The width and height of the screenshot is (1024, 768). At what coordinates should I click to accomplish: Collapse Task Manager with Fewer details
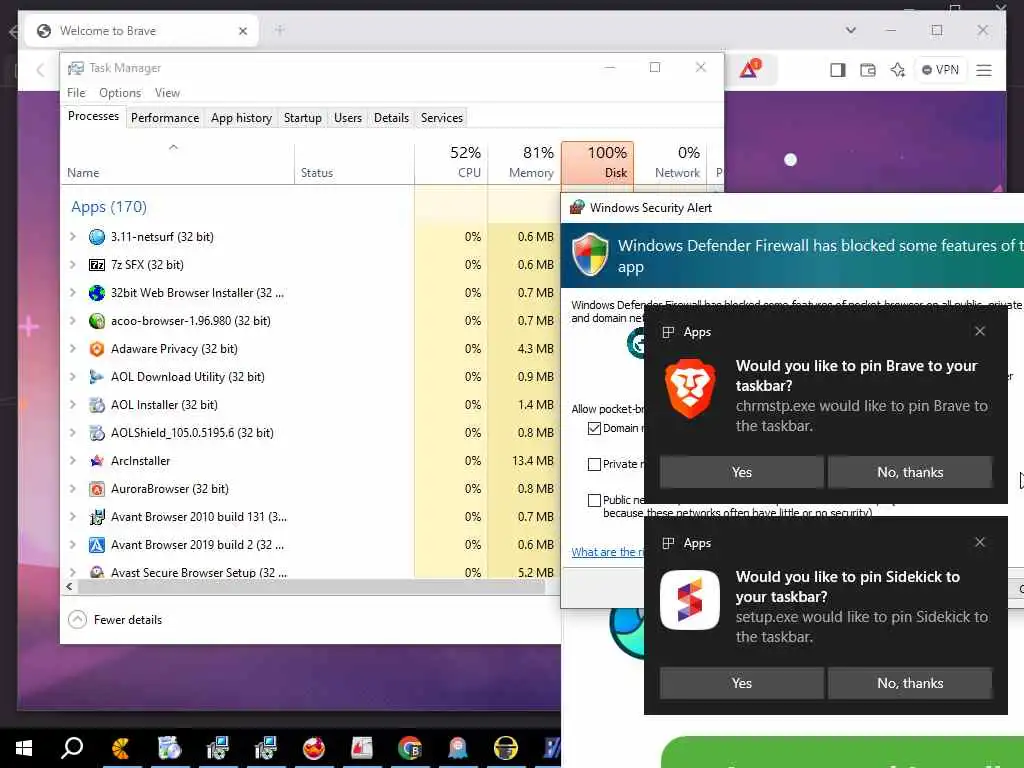115,620
